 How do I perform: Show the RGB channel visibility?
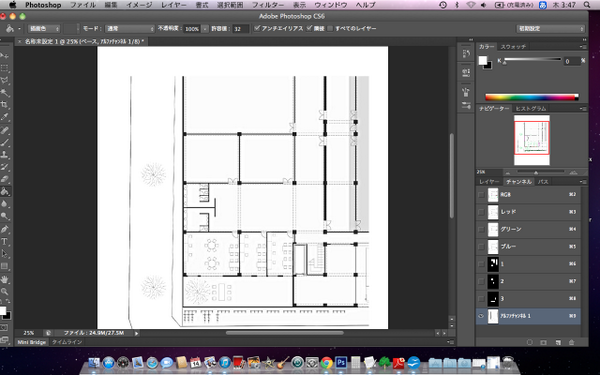coord(481,194)
